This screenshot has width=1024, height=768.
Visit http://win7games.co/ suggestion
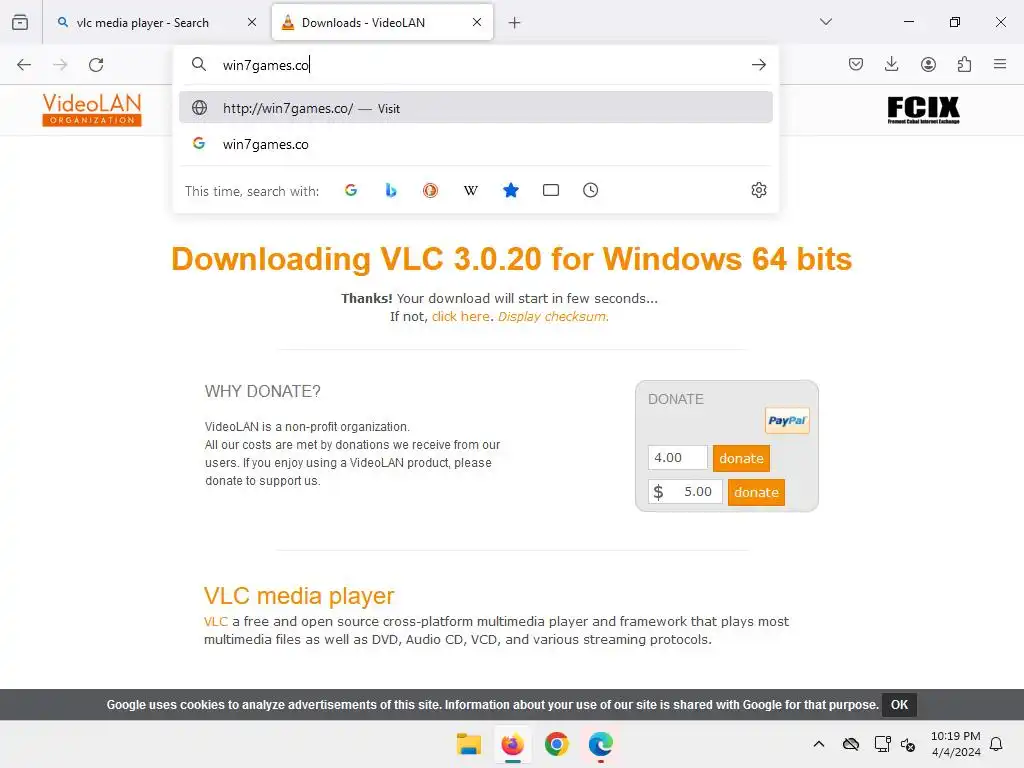(475, 108)
